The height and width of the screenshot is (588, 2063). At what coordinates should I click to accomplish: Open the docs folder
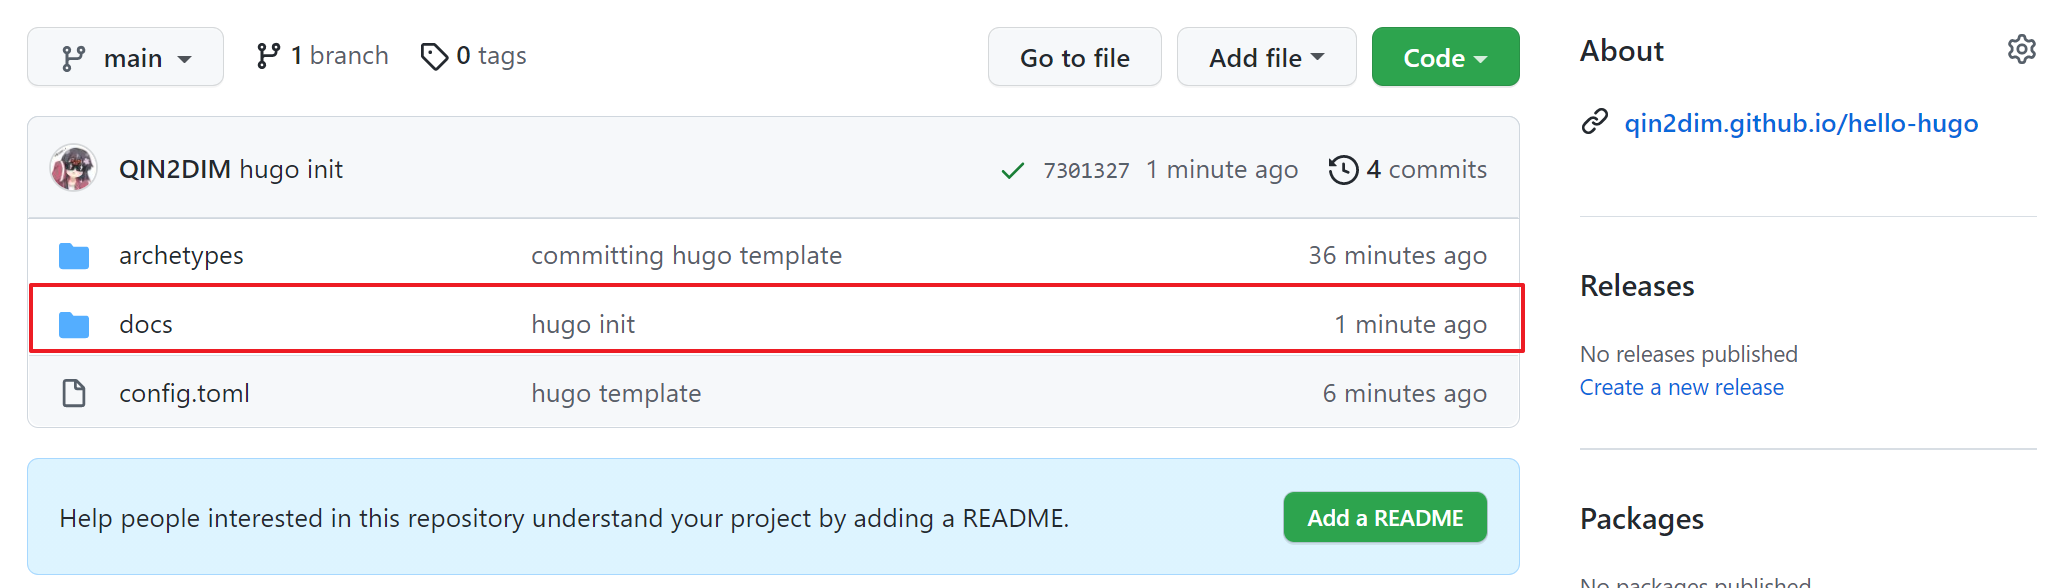click(146, 325)
